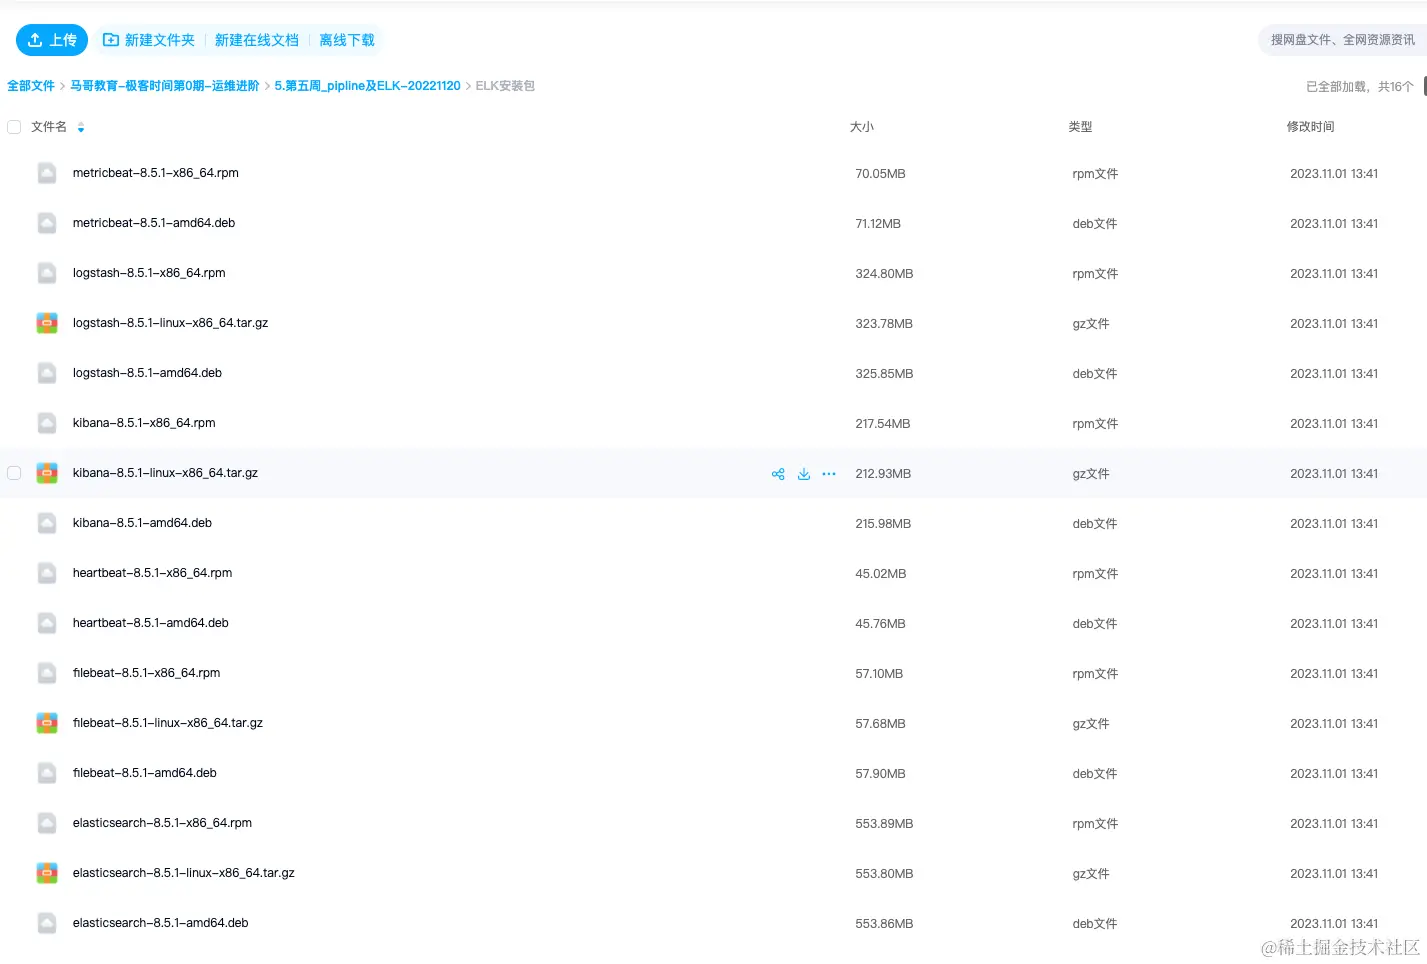Click file icon of kibana-8.5.1-x86_64.rpm

(x=47, y=423)
